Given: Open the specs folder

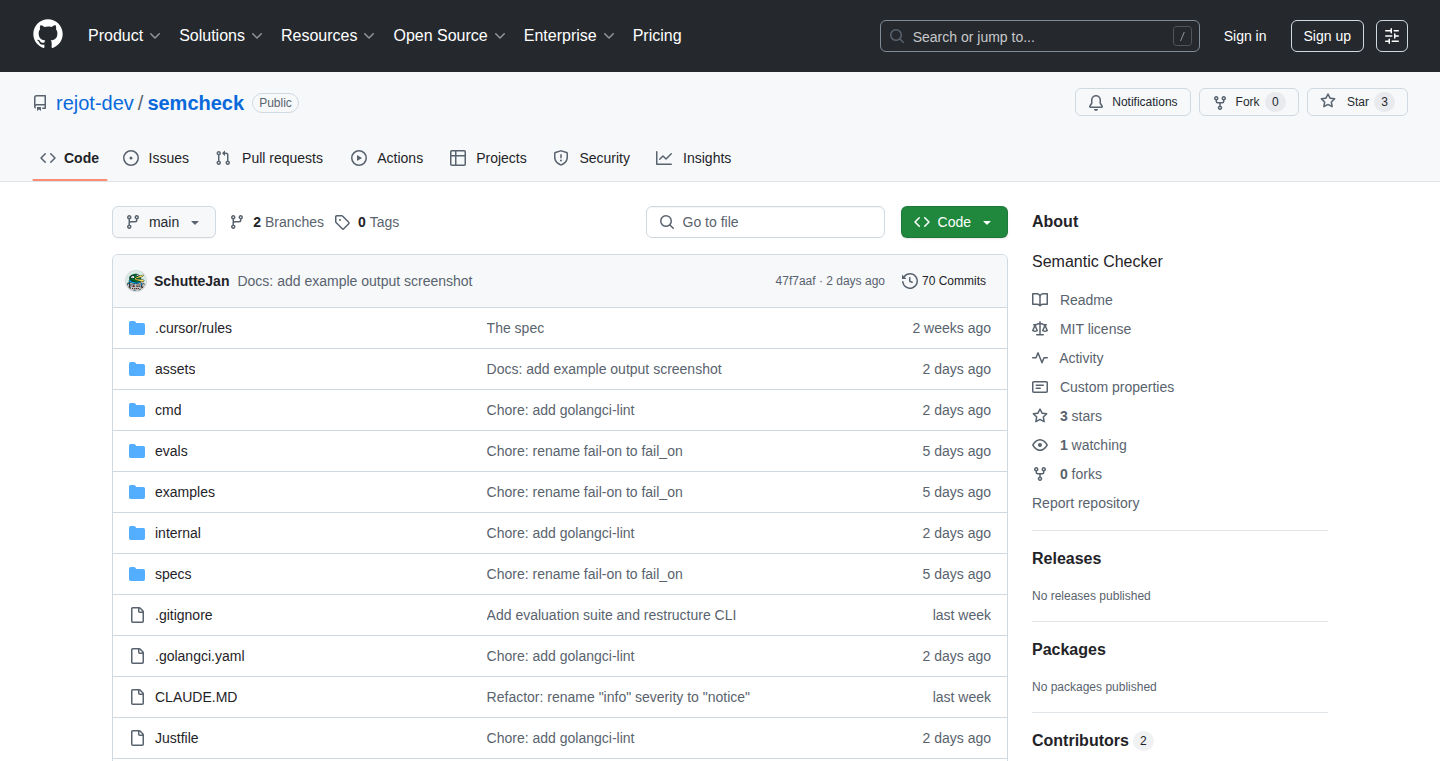Looking at the screenshot, I should (173, 574).
